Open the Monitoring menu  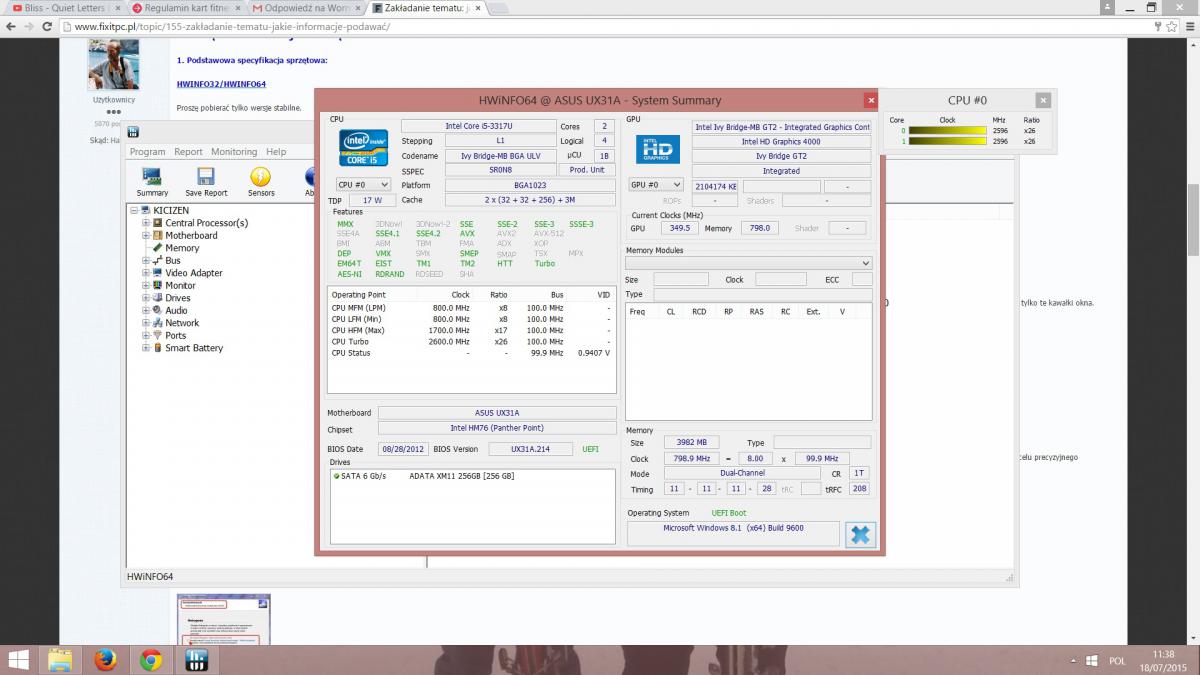pos(234,152)
